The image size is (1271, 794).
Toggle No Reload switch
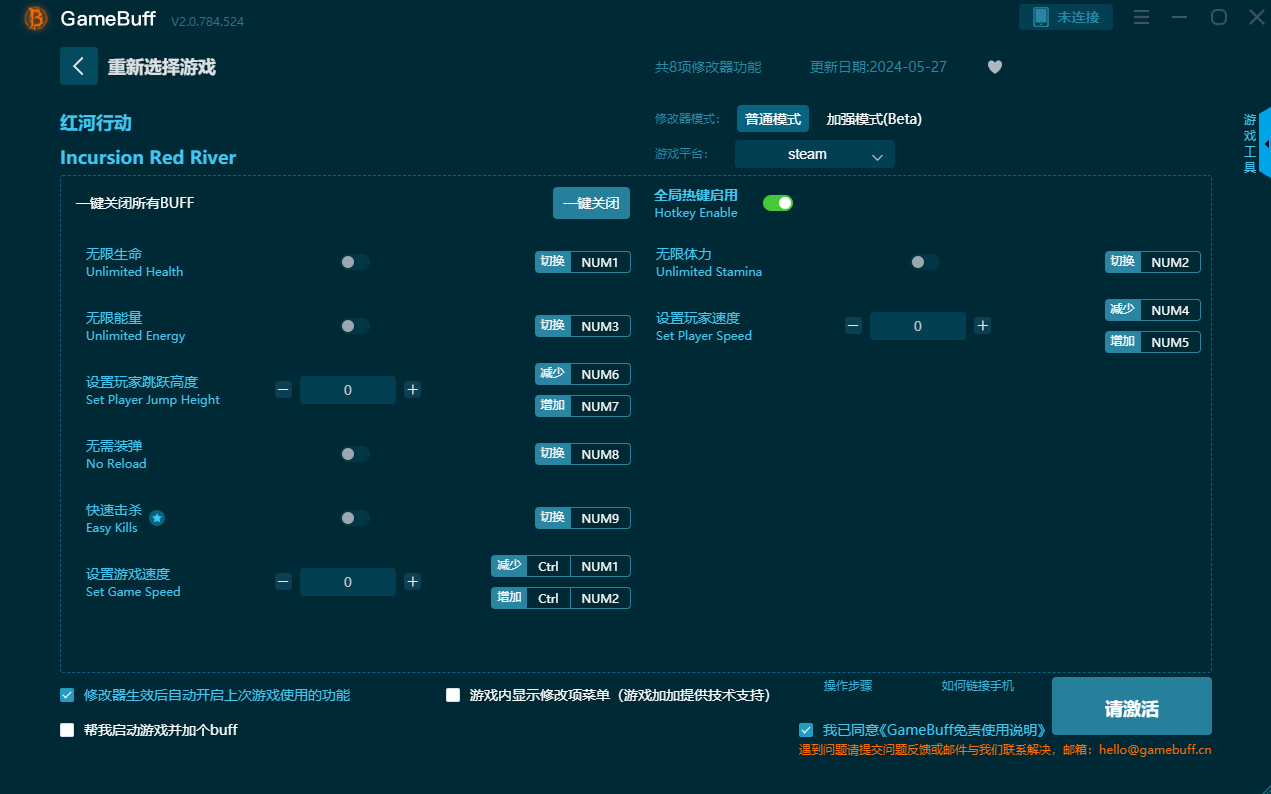(355, 454)
